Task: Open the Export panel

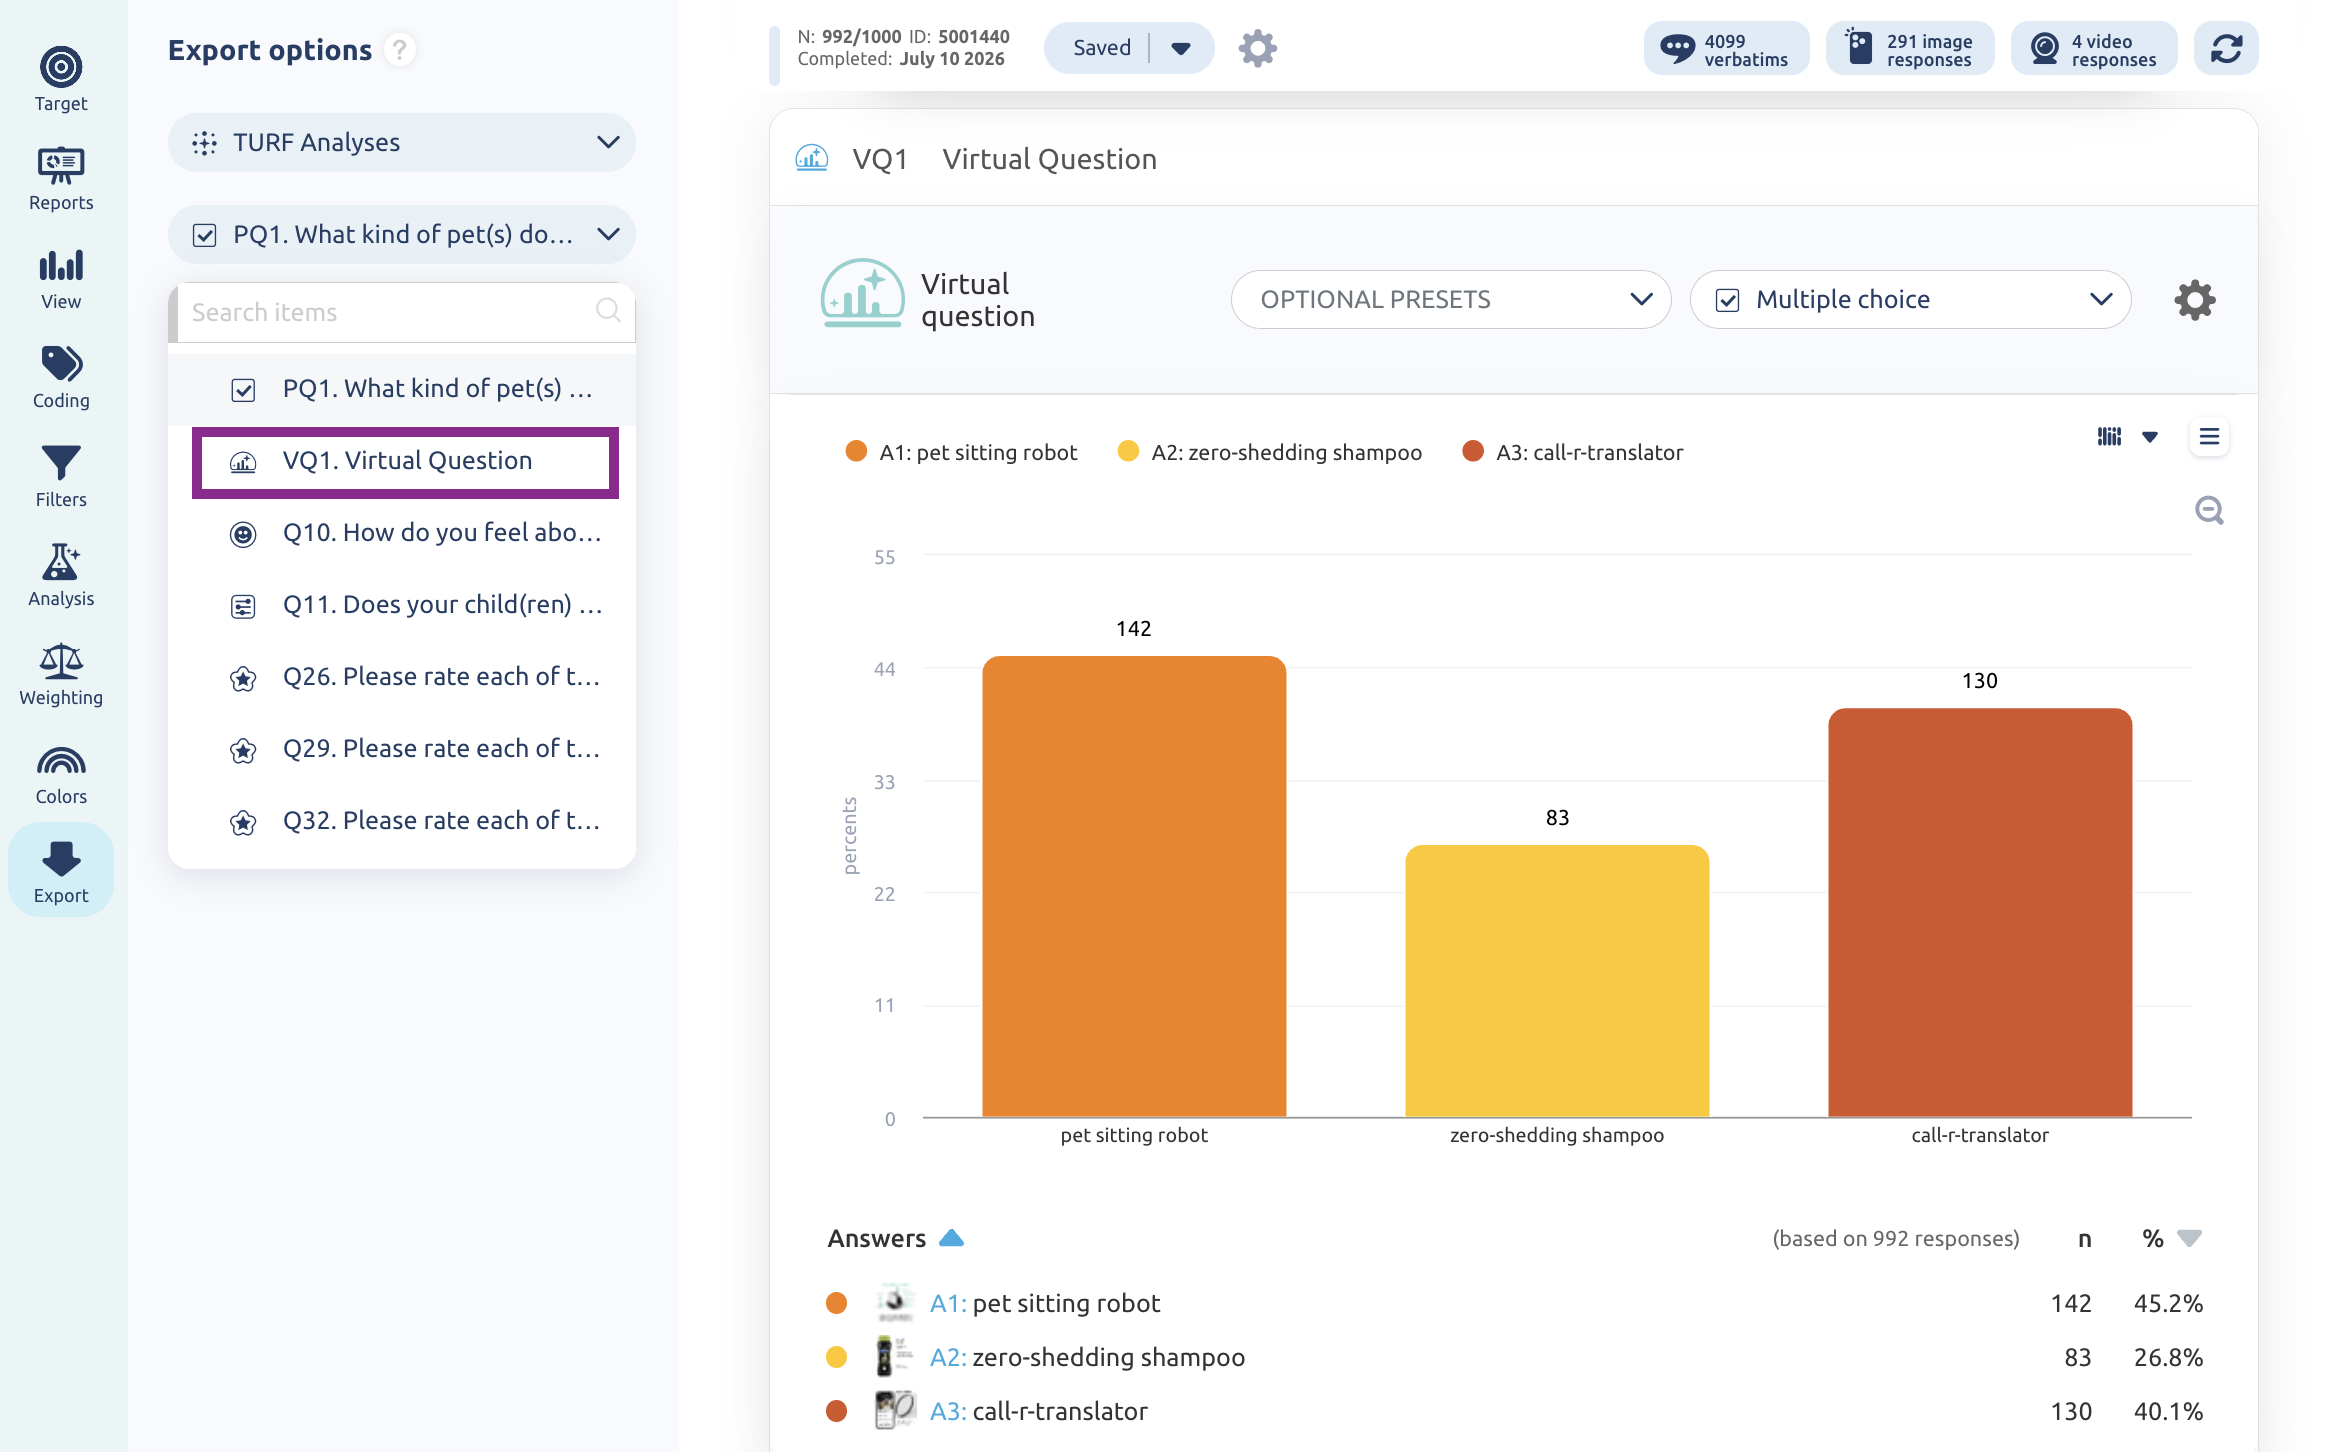Action: pos(61,870)
